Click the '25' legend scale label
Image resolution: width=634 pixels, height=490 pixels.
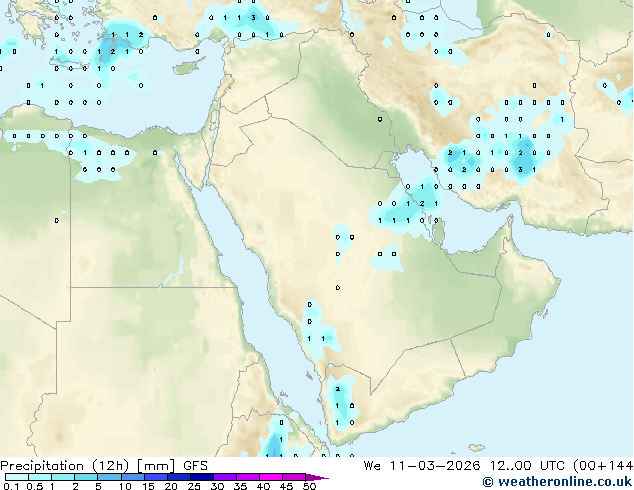[x=194, y=486]
